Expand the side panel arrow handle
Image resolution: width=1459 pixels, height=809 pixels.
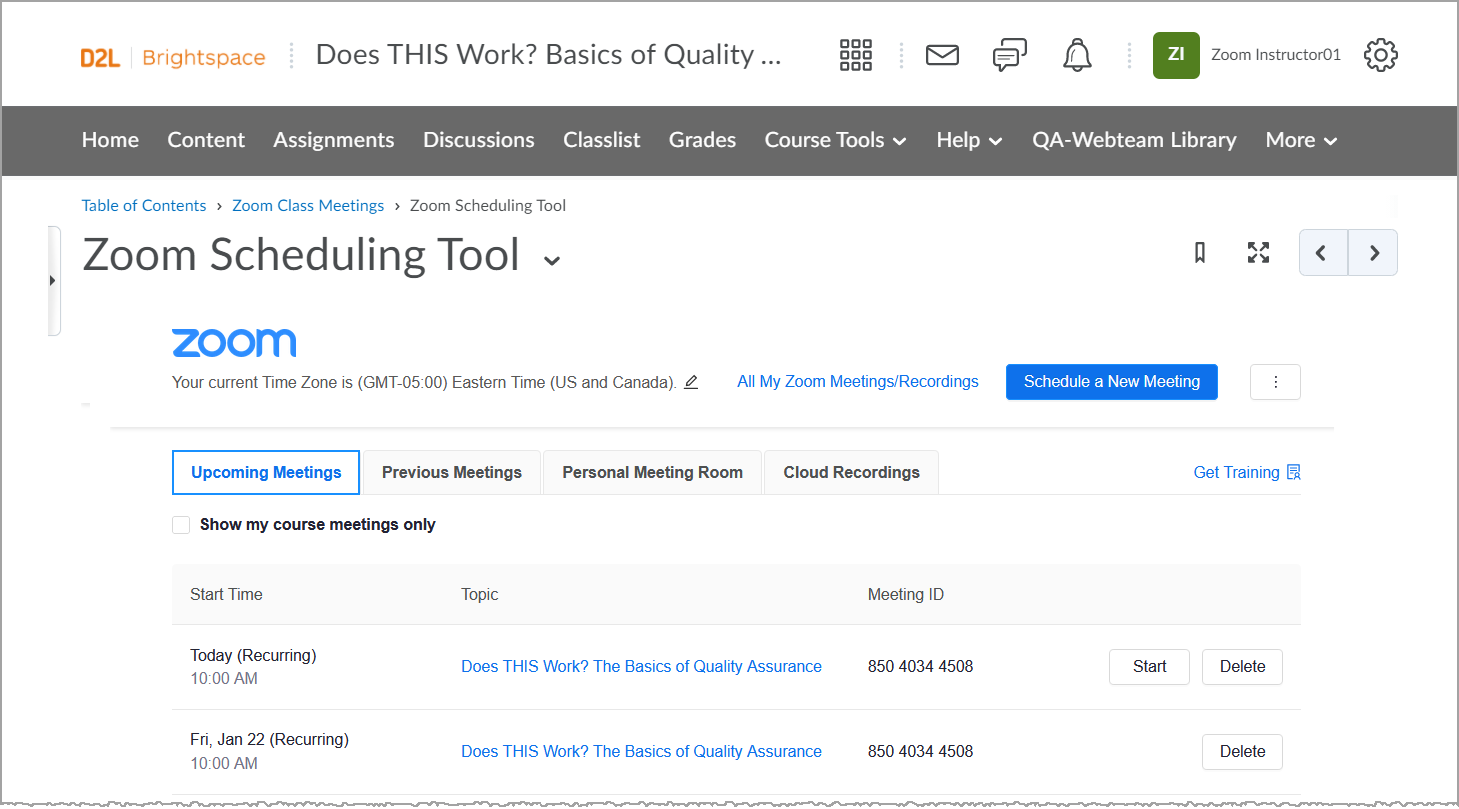53,281
